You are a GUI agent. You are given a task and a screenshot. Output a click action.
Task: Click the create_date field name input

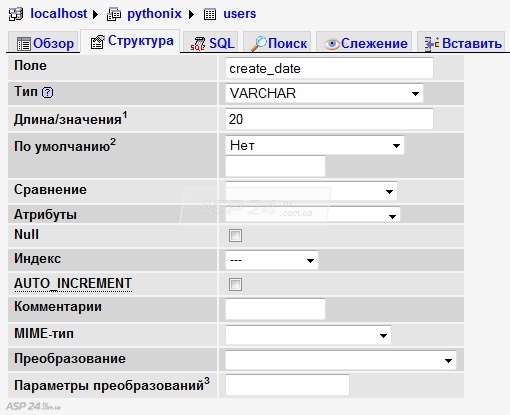329,68
